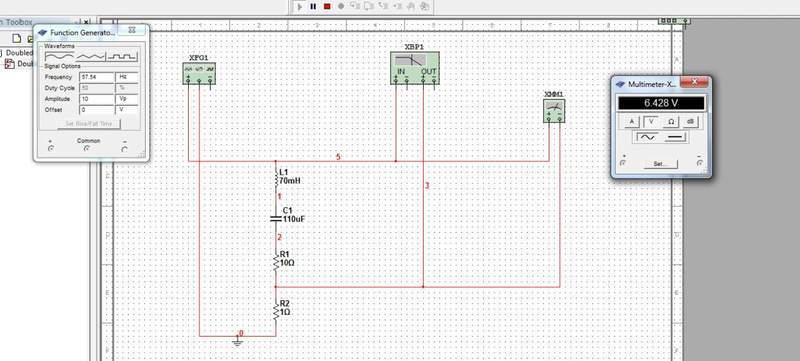
Task: Click the Amplitude value input field
Action: 96,99
